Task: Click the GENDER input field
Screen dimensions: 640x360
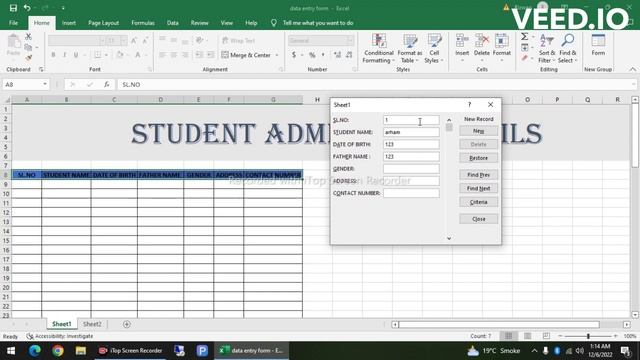Action: (x=411, y=169)
